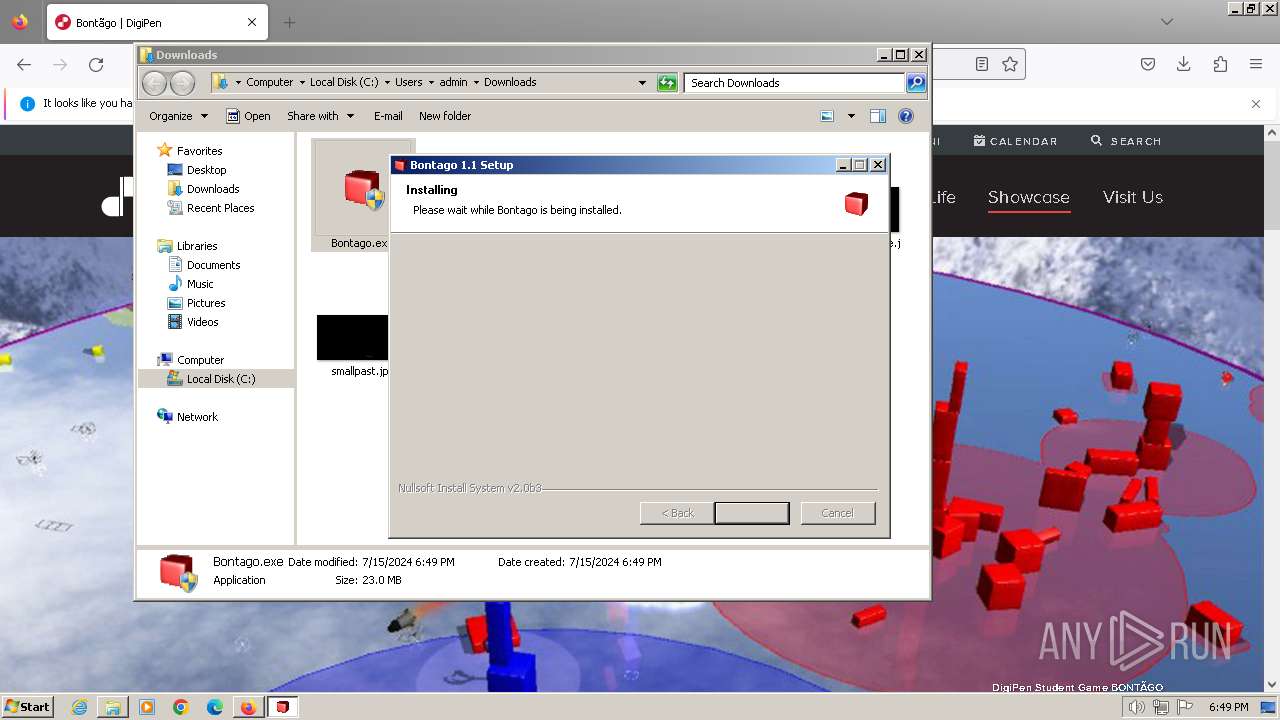Click the change view icon in Explorer toolbar
Image resolution: width=1280 pixels, height=720 pixels.
point(827,116)
